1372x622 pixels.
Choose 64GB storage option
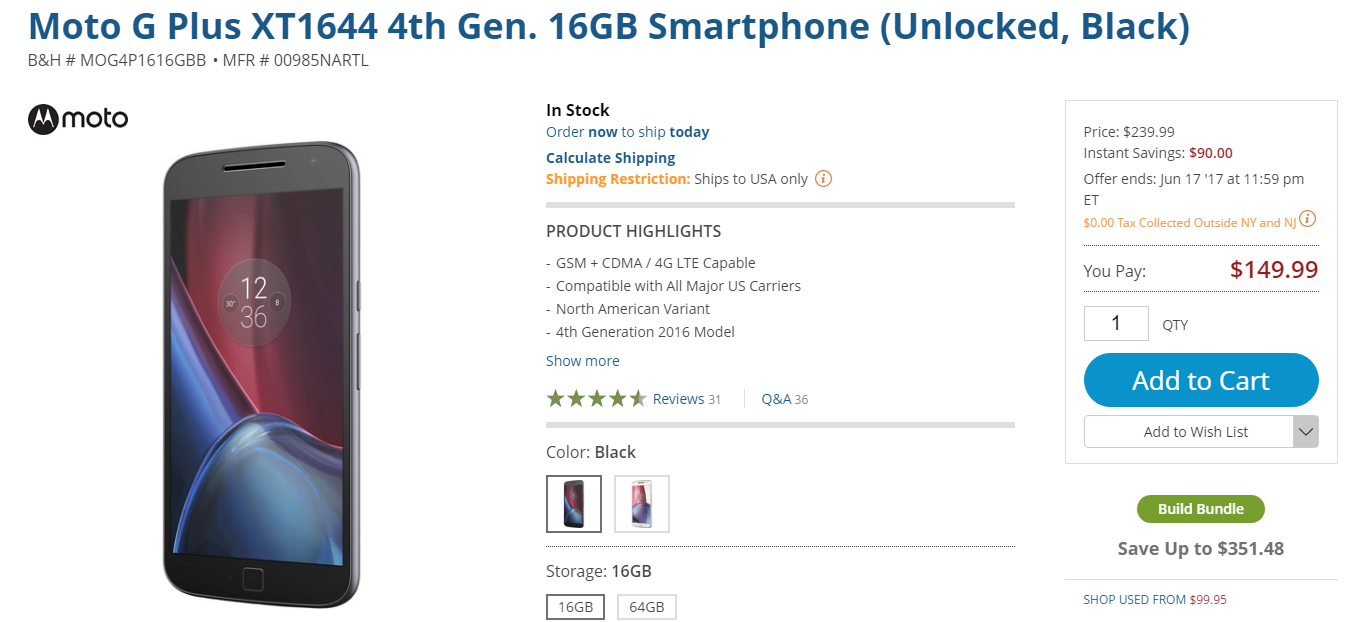click(646, 607)
